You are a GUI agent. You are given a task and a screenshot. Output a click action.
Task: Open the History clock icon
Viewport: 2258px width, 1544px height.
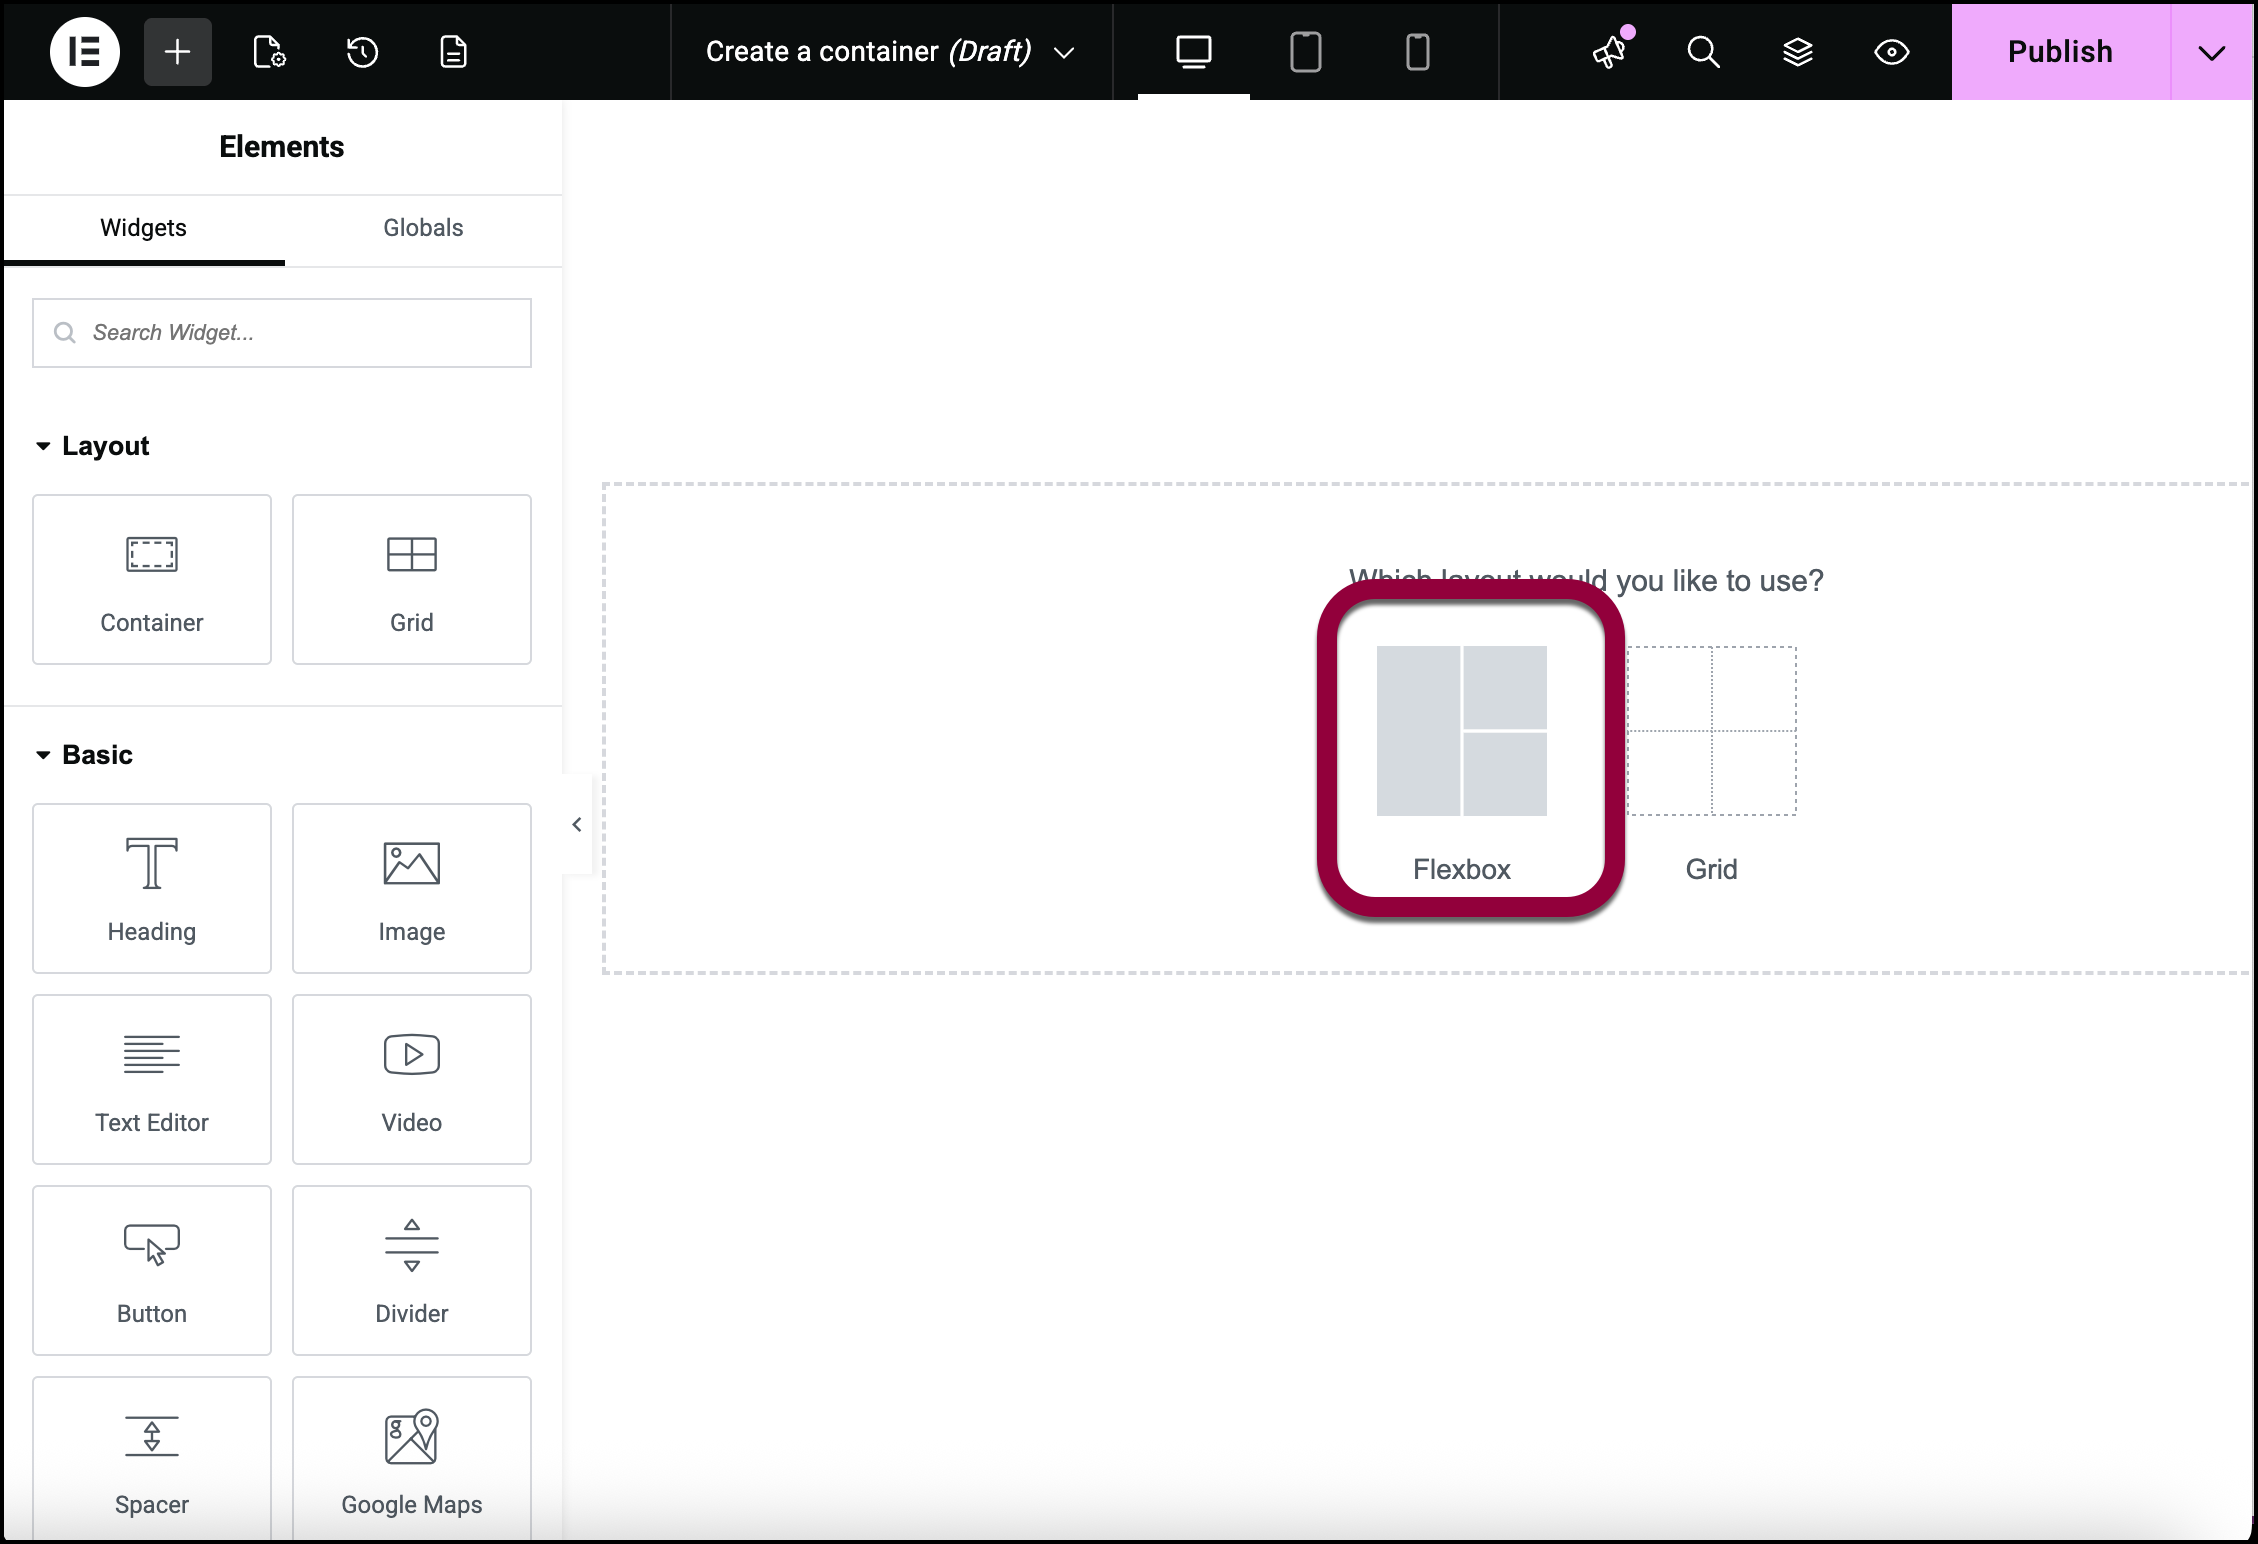362,52
